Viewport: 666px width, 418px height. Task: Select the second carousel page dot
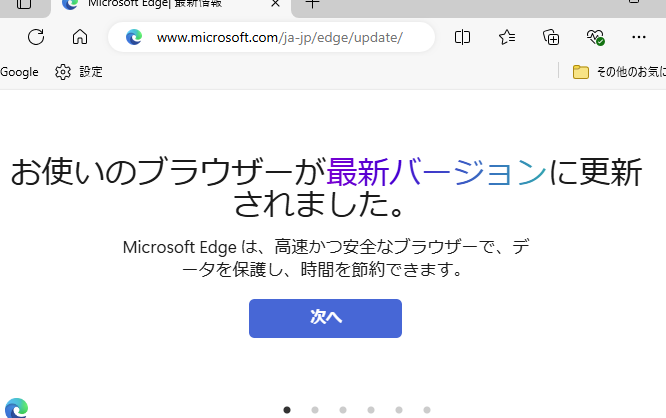tap(315, 409)
